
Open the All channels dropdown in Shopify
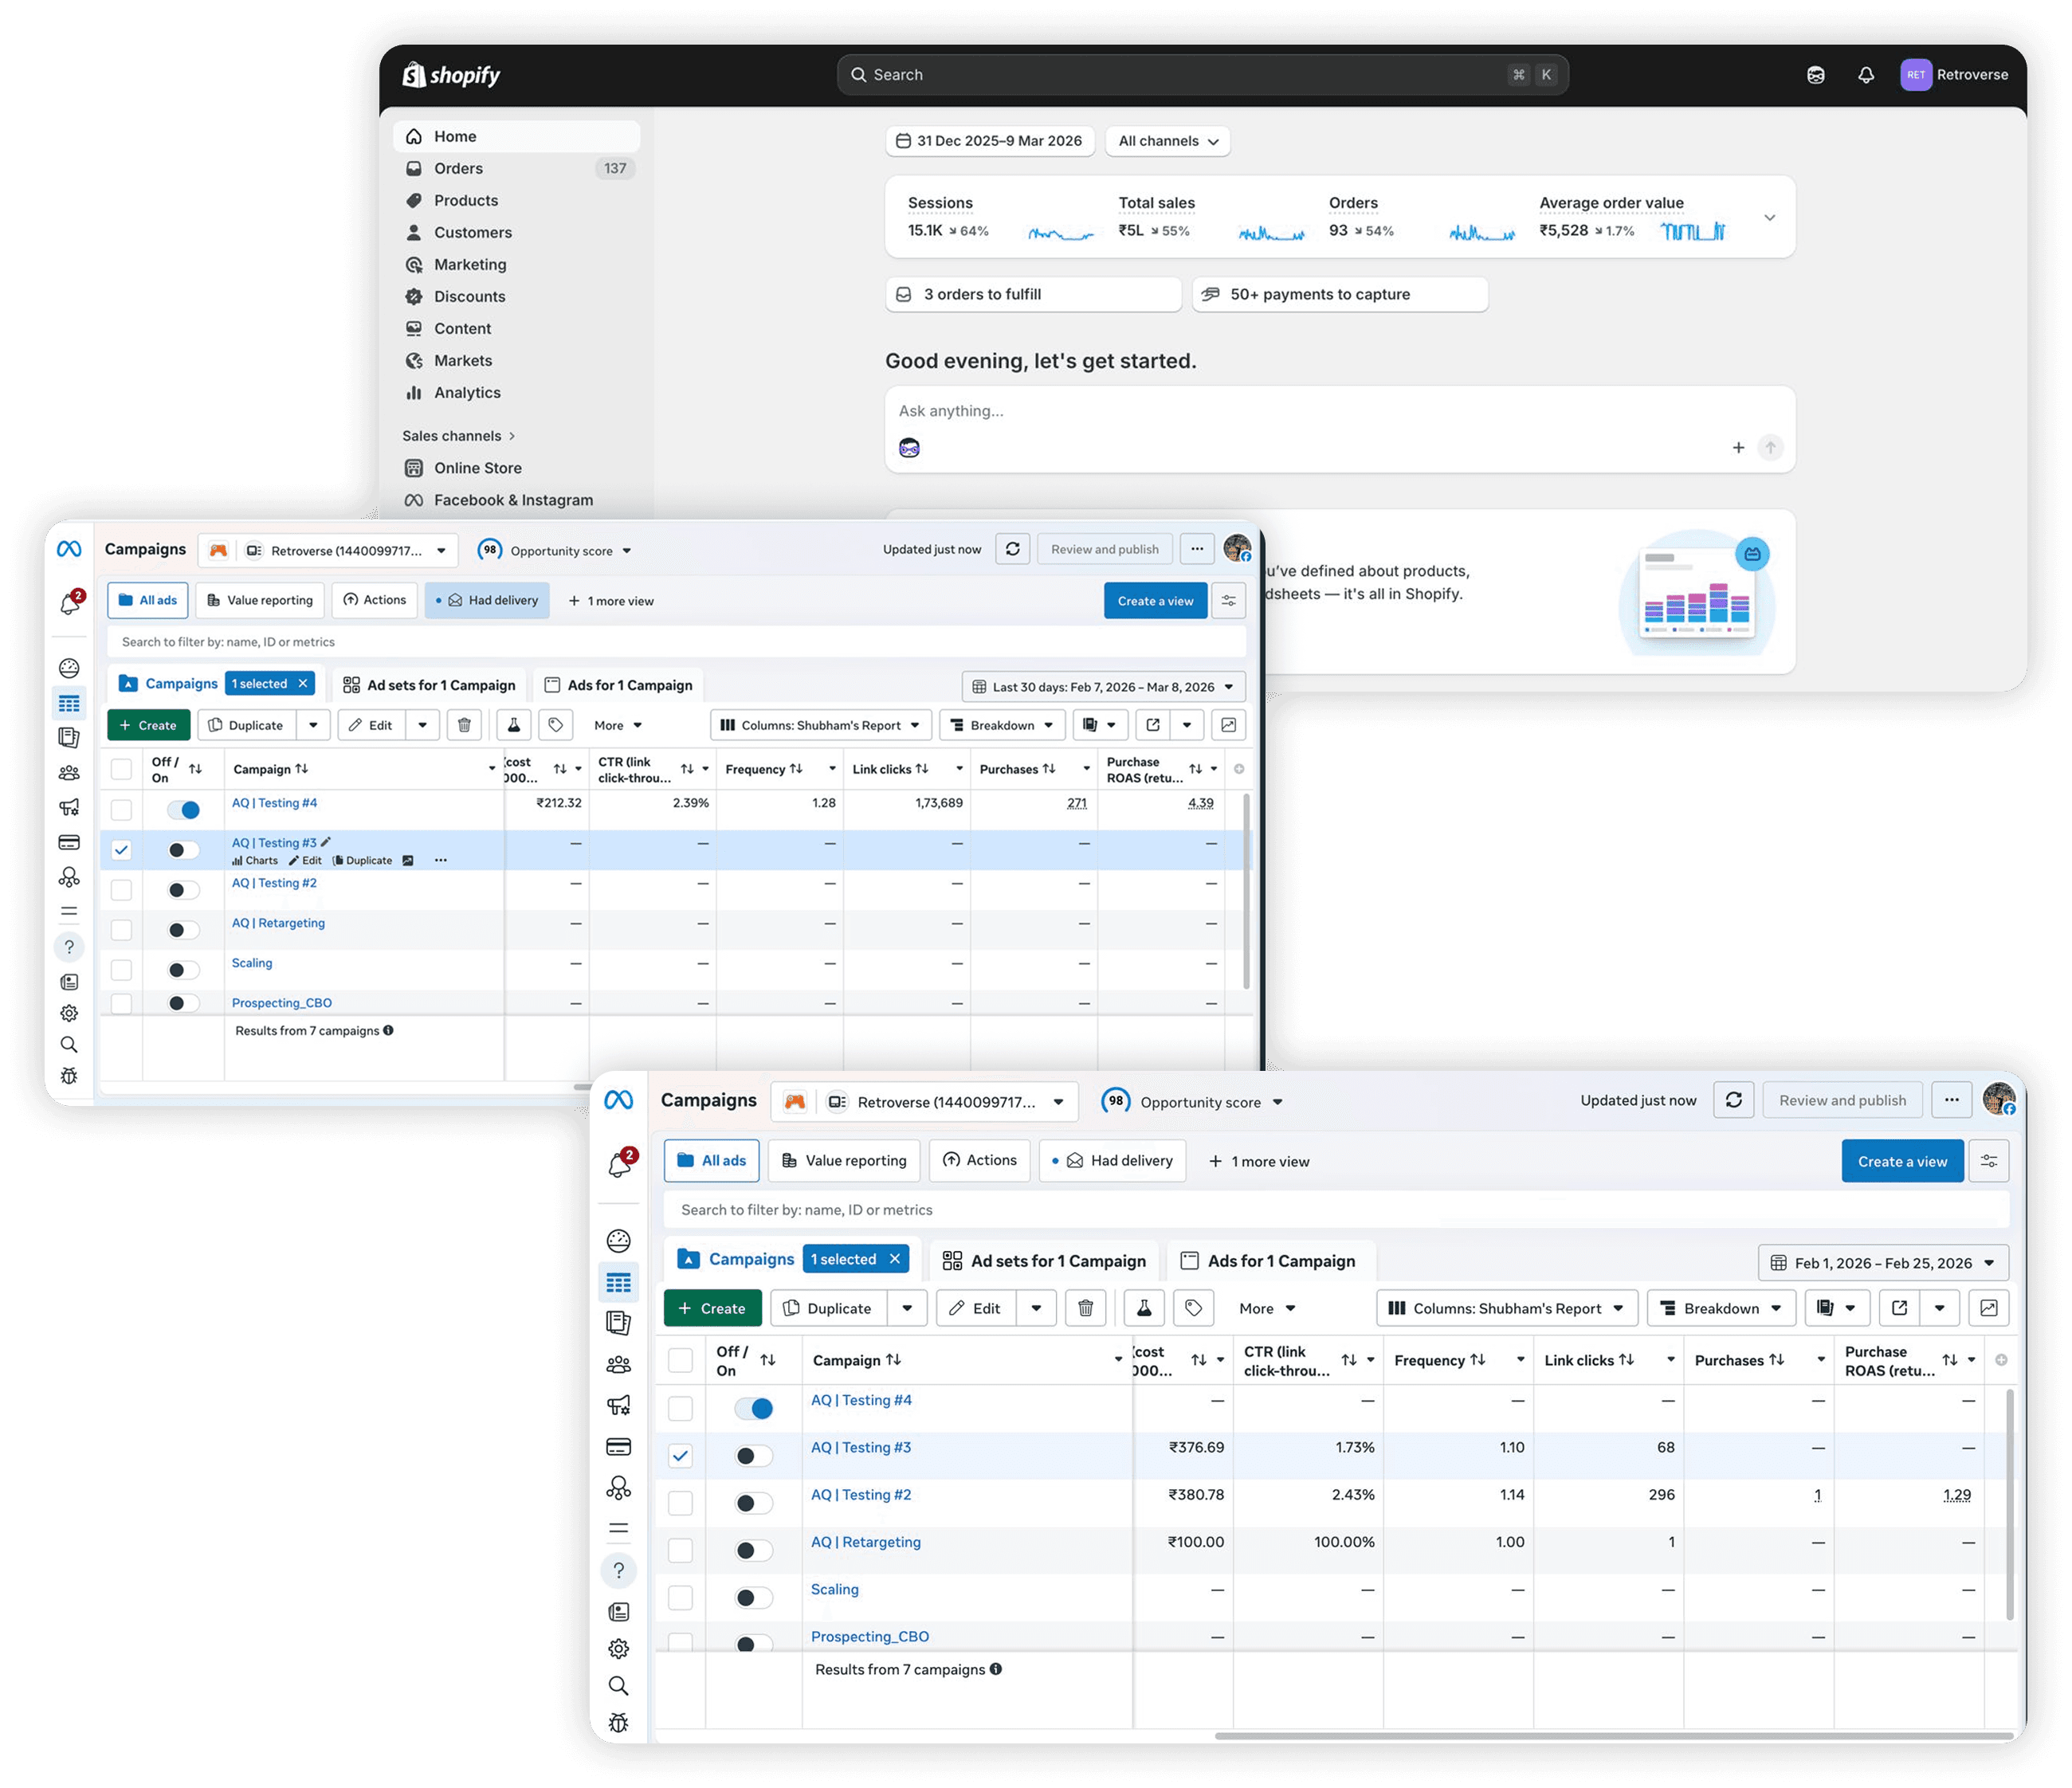[1167, 141]
